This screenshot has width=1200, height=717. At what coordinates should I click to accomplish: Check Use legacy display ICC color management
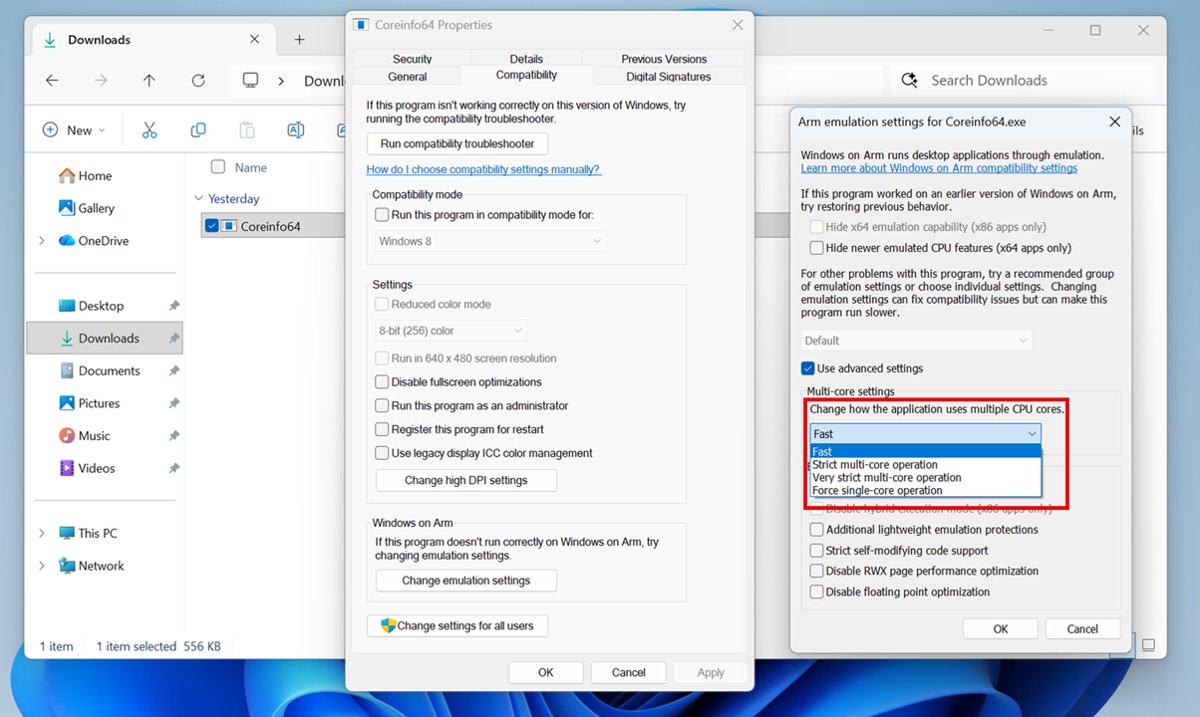381,453
